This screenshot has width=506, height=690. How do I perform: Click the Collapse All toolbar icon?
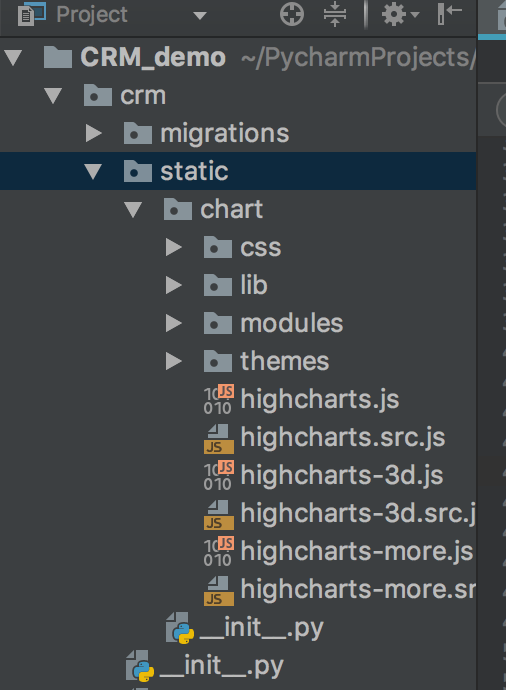click(335, 14)
